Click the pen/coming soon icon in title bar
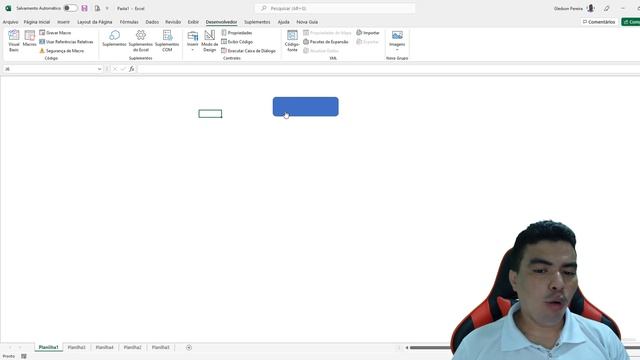The height and width of the screenshot is (360, 640). [x=607, y=8]
